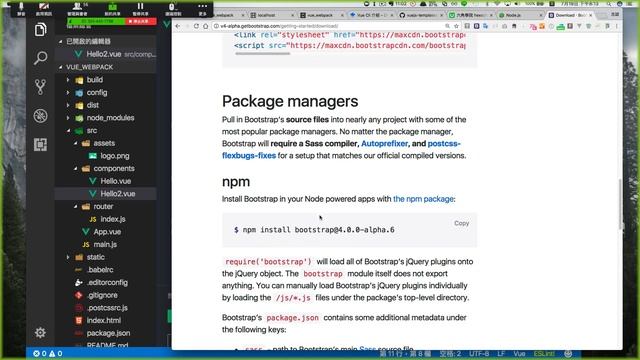The width and height of the screenshot is (640, 360).
Task: Go back in the Chrome browser
Action: click(x=178, y=26)
